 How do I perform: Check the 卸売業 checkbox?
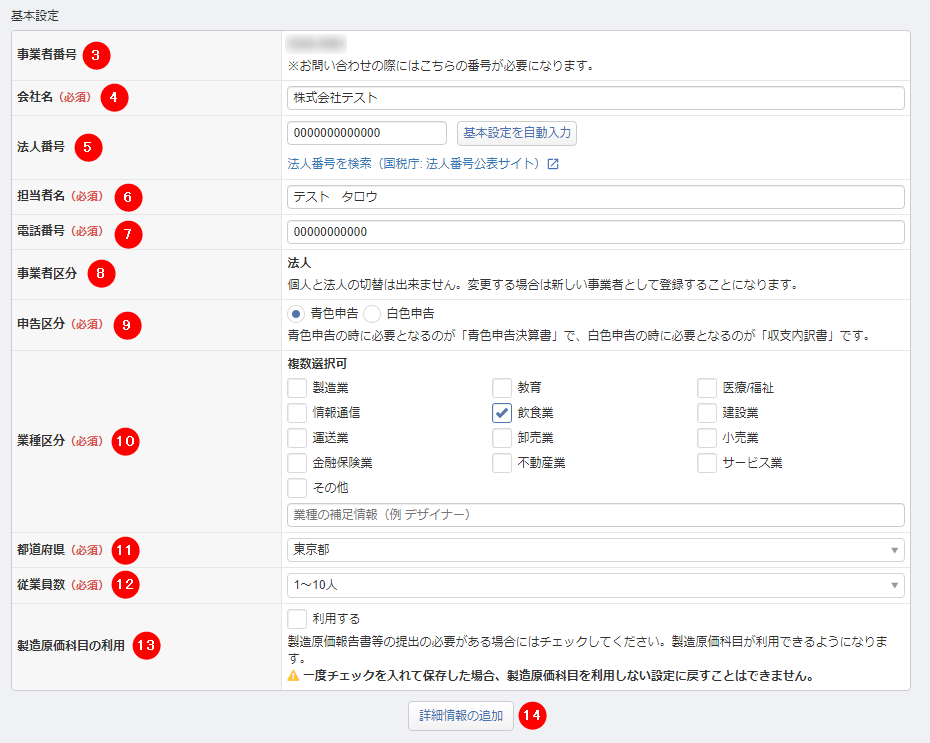coord(502,438)
